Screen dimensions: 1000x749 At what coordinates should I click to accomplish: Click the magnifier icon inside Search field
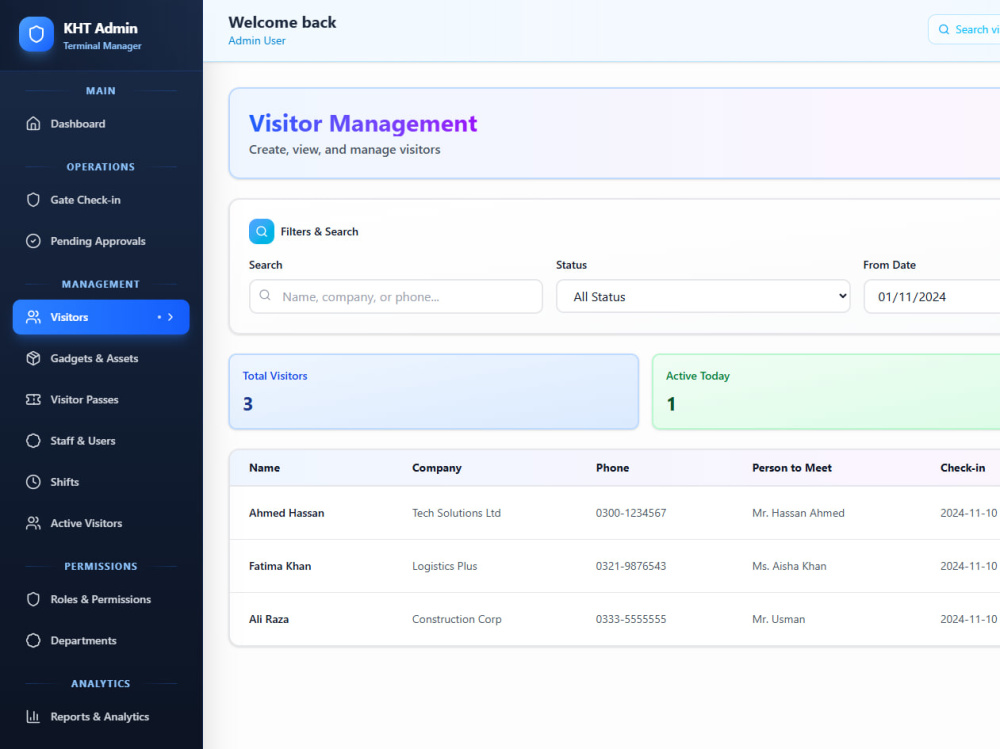[x=265, y=295]
